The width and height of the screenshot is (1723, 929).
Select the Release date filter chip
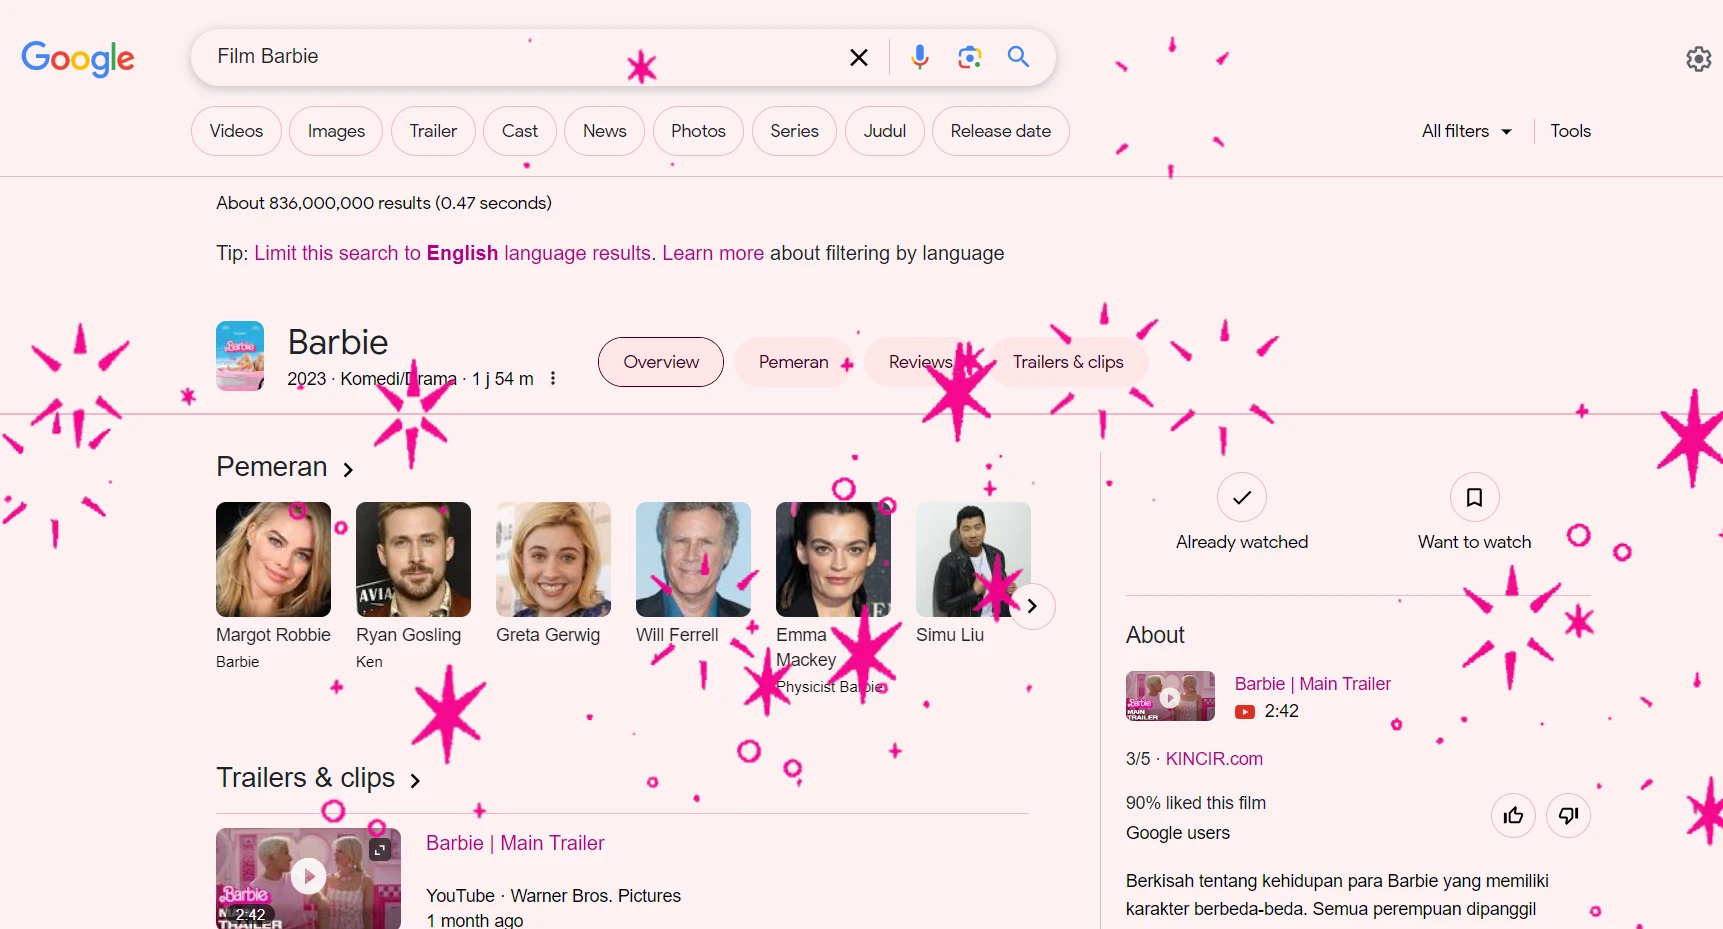pyautogui.click(x=1001, y=131)
